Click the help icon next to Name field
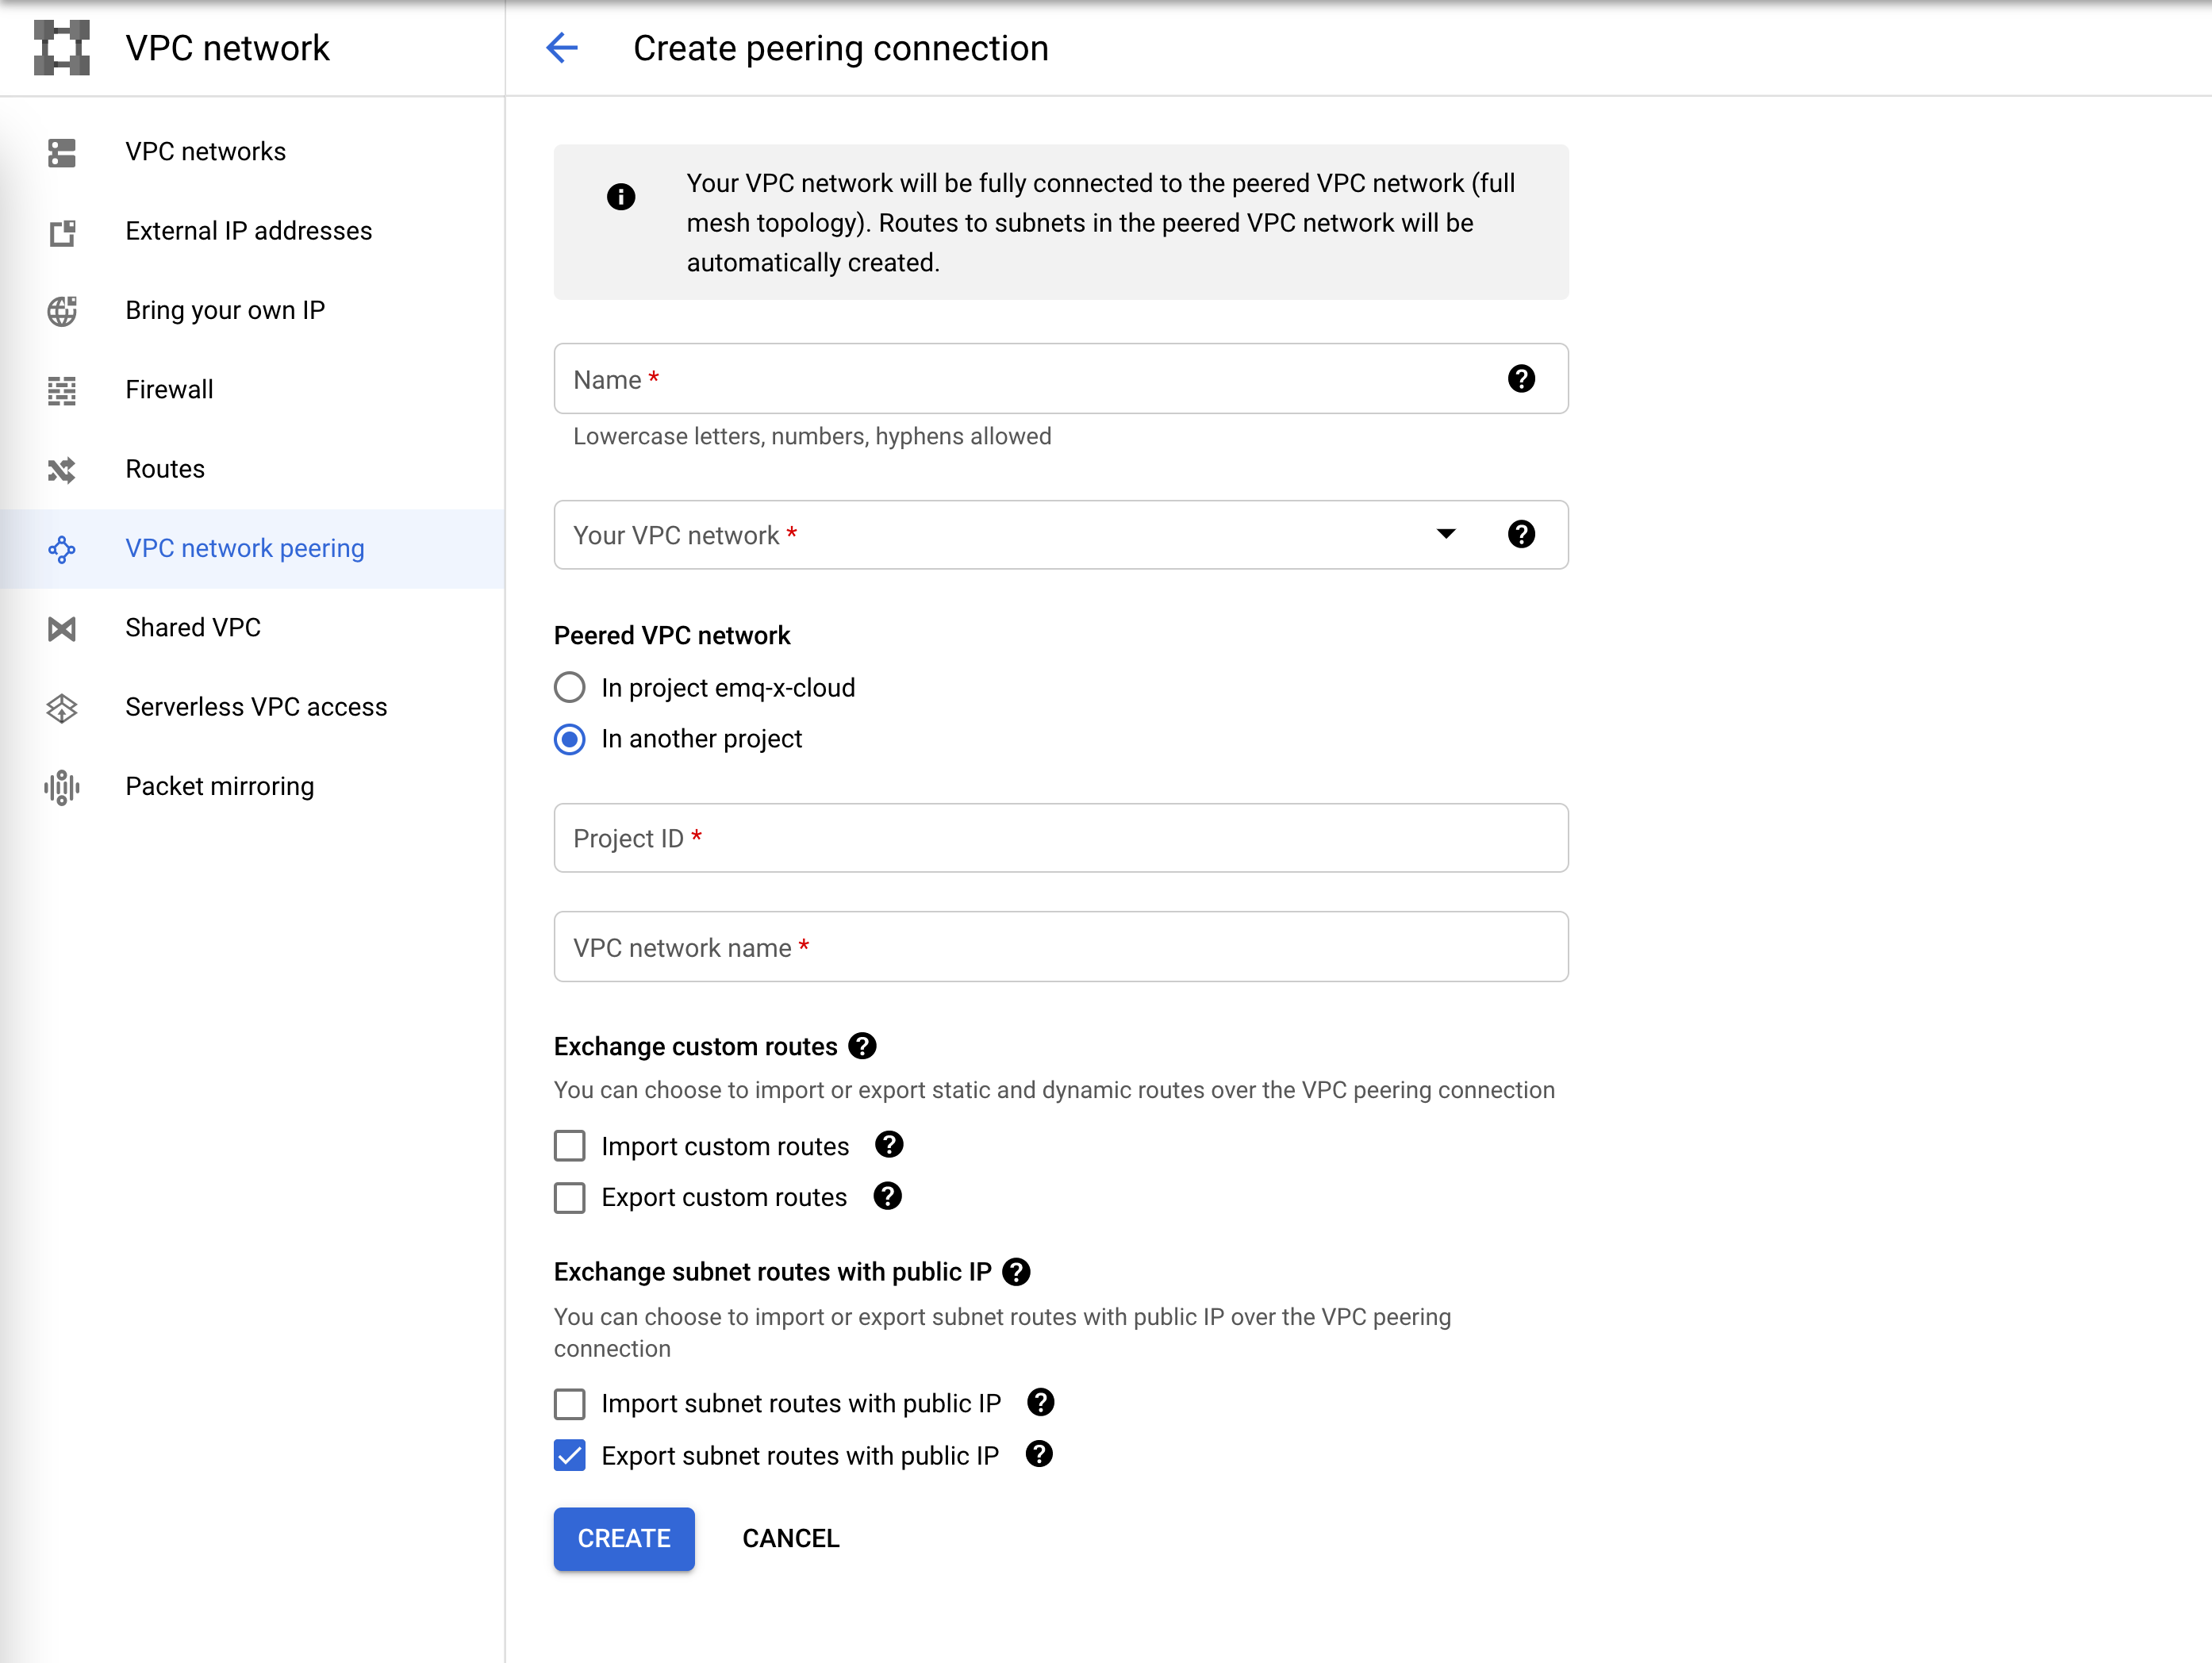 (x=1521, y=379)
